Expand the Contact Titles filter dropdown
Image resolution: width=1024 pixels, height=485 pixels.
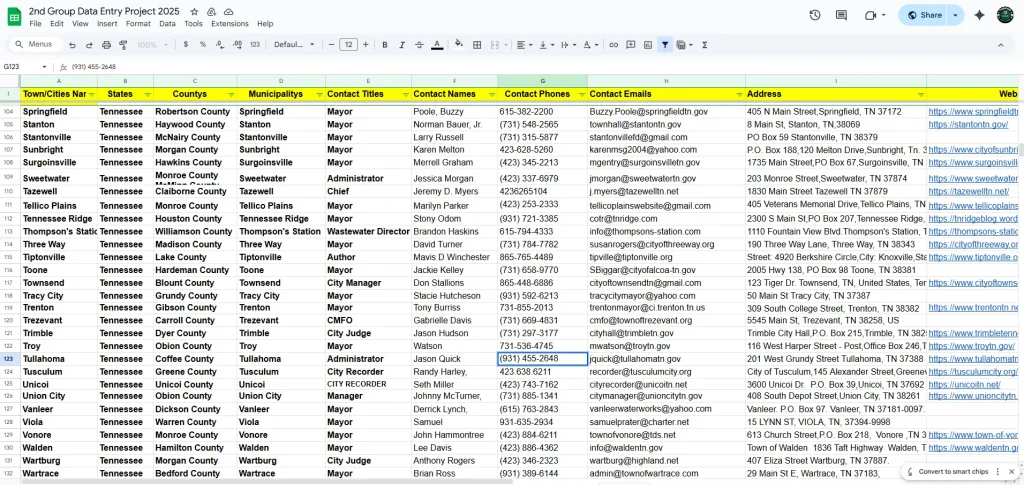coord(405,94)
